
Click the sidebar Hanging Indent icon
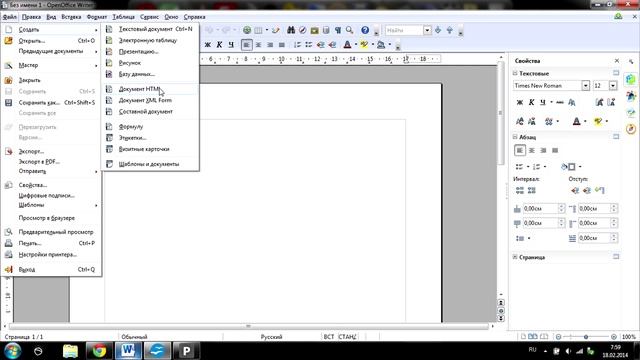[600, 190]
